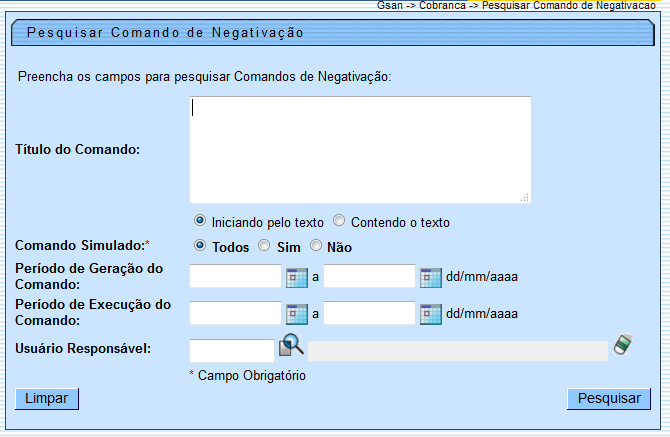Viewport: 670px width, 437px height.
Task: Focus the Título do Comando text area
Action: coord(360,150)
